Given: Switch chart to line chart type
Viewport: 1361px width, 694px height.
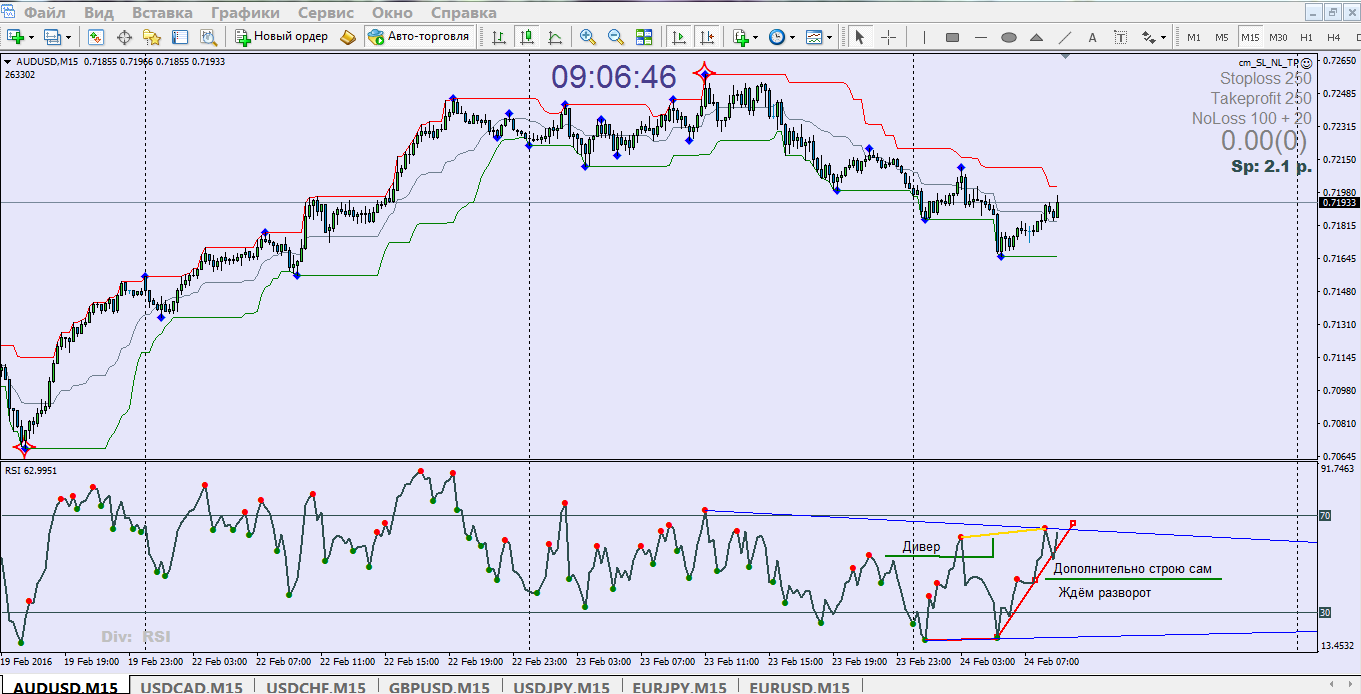Looking at the screenshot, I should [x=555, y=37].
